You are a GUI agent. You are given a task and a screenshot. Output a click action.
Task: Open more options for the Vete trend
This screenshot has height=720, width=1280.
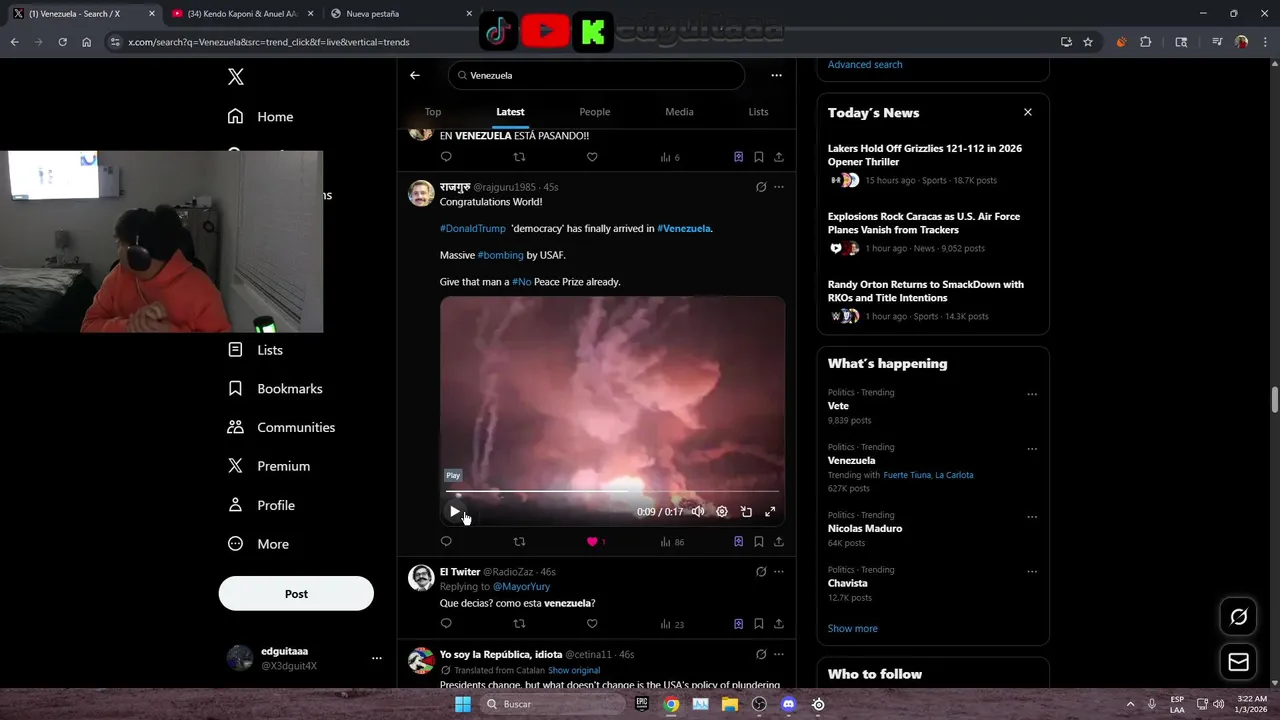coord(1032,394)
